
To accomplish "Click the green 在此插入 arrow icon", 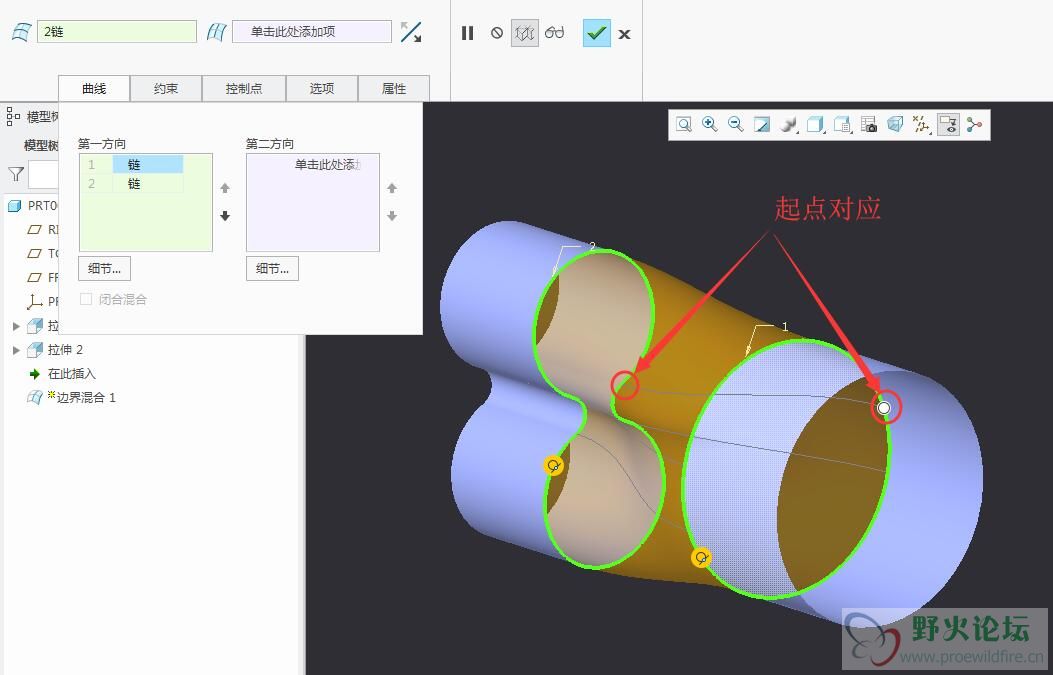I will [x=35, y=373].
